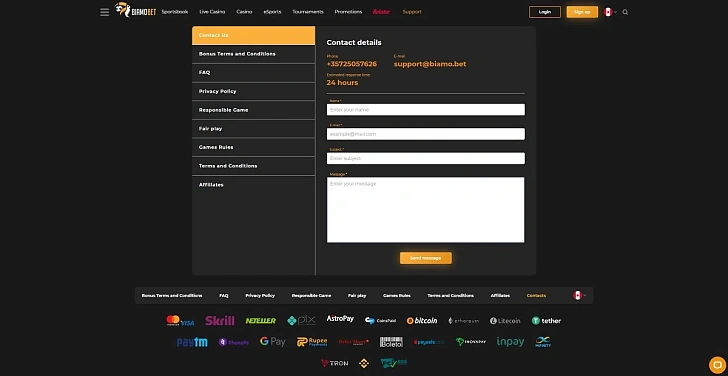Open Support in top navigation
The image size is (728, 376).
coord(412,12)
